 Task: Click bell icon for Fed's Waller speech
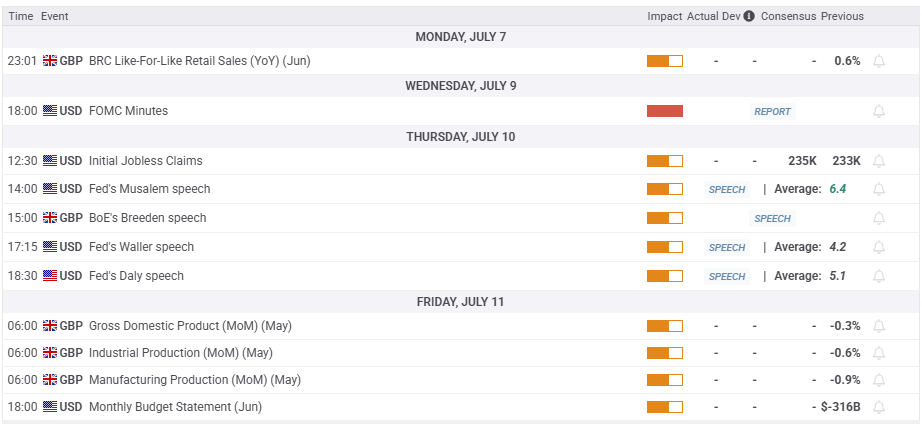(x=879, y=247)
